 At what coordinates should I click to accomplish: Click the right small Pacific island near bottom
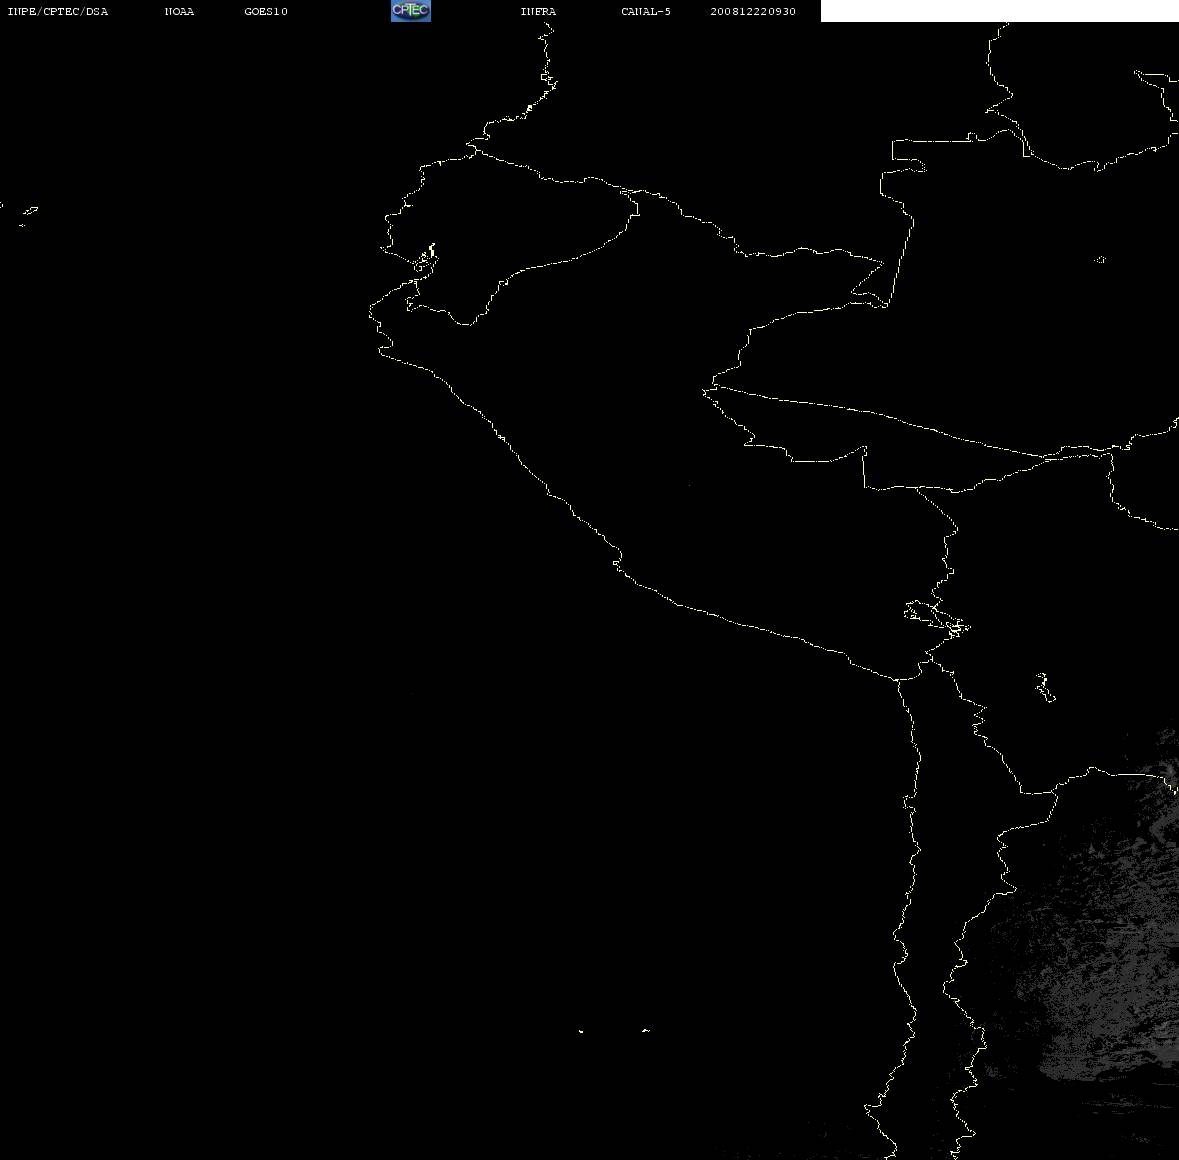(646, 1030)
